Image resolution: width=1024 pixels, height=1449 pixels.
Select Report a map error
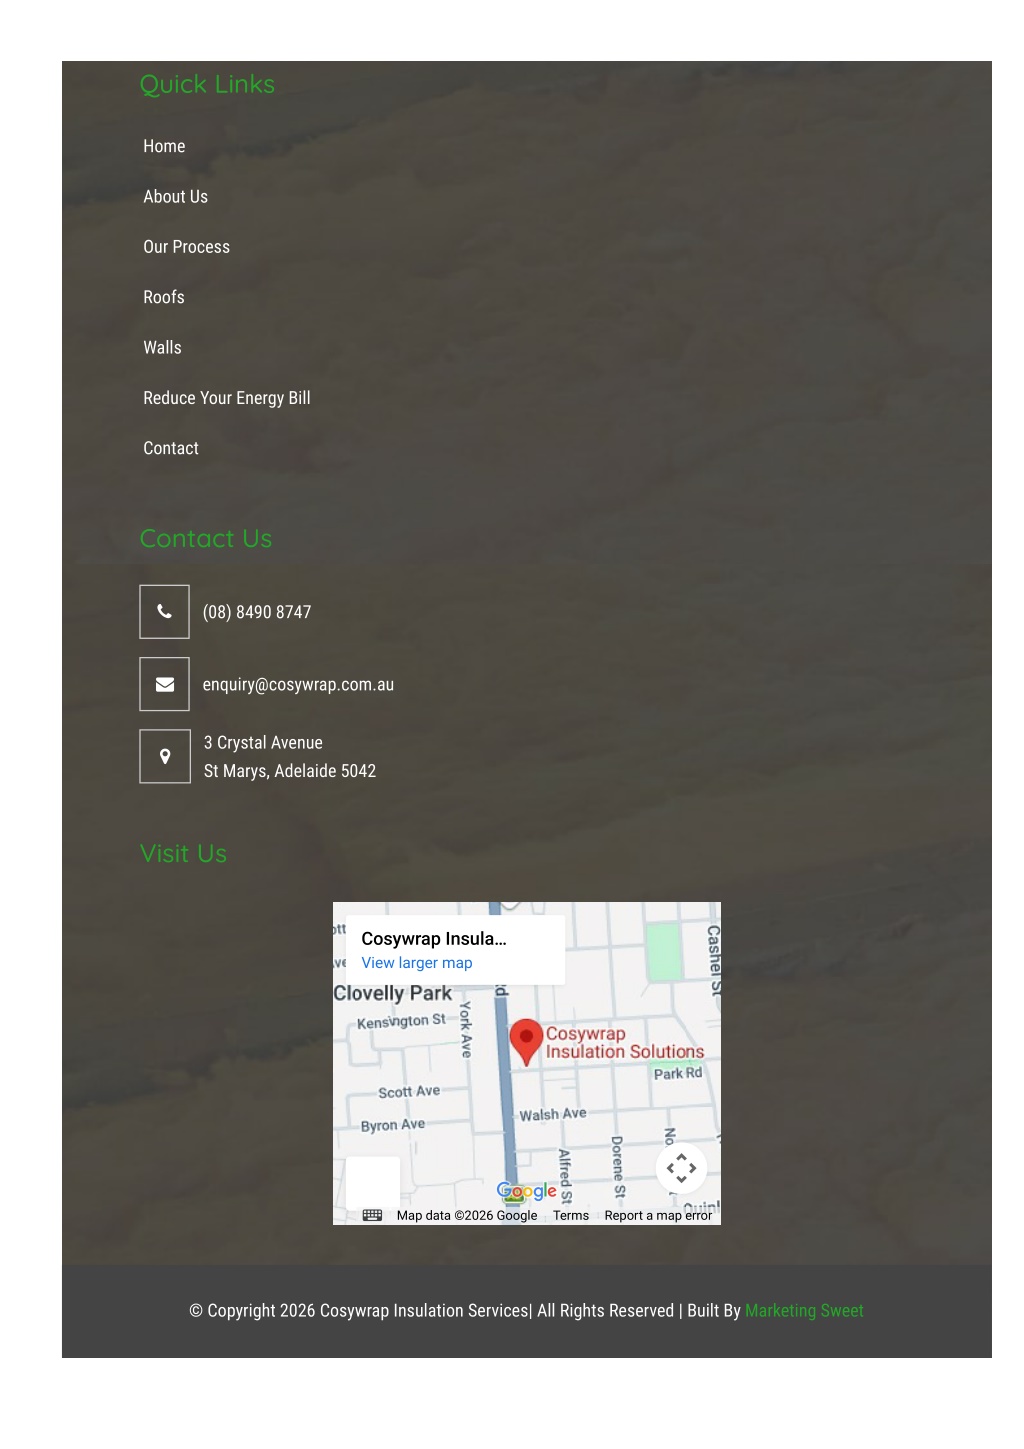coord(658,1216)
